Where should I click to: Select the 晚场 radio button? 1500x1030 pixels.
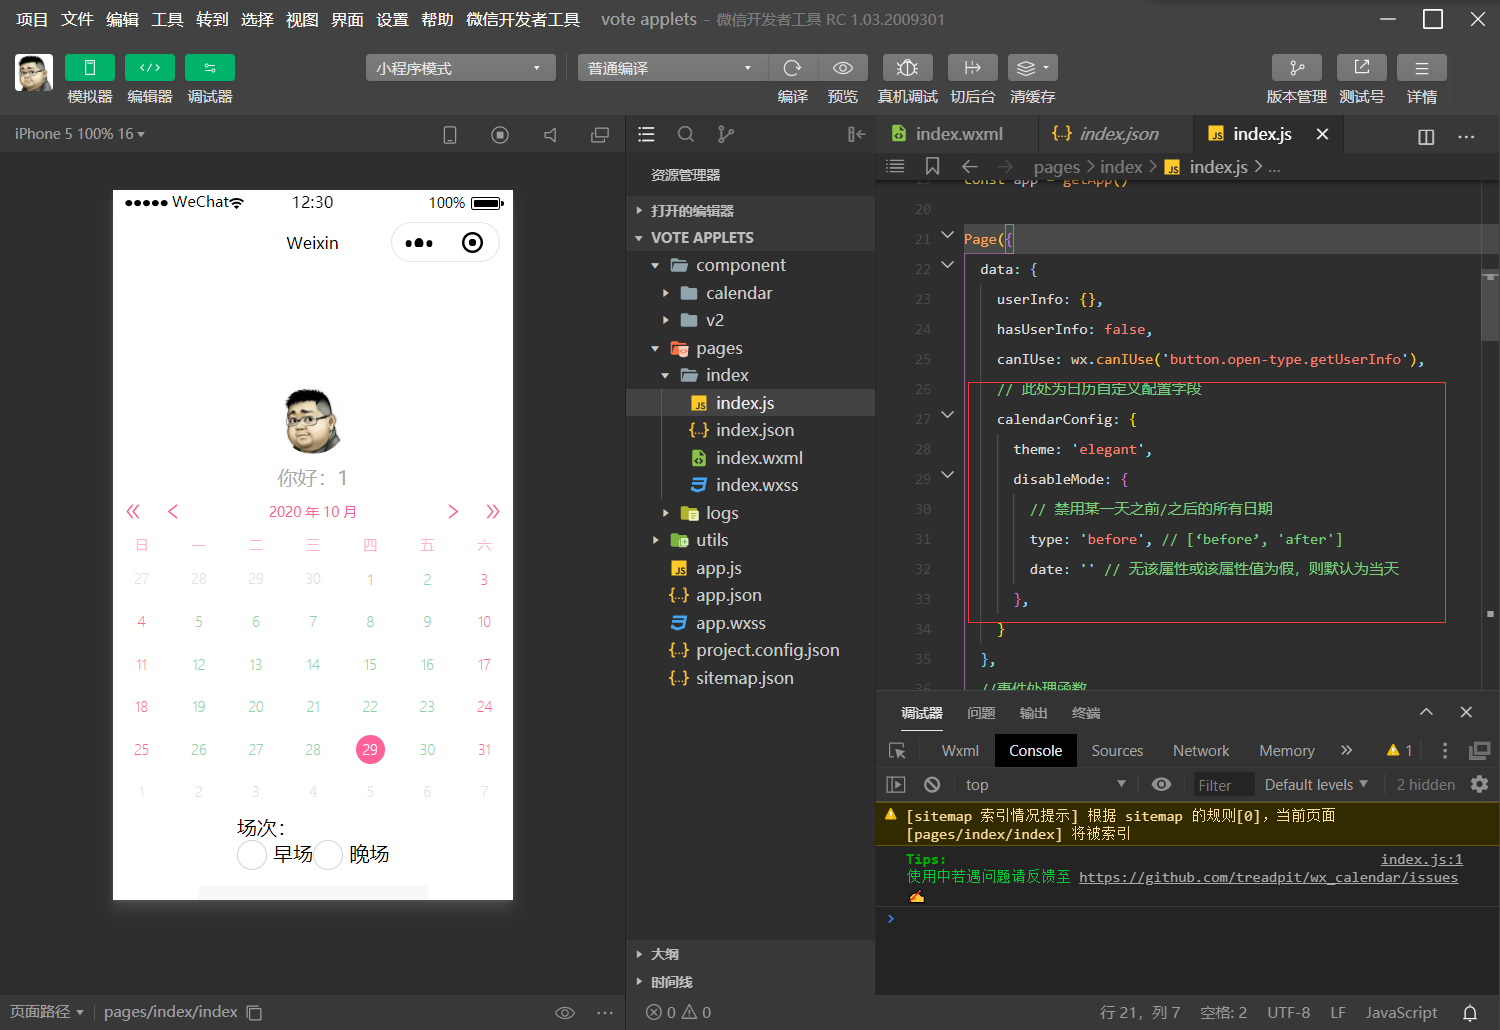329,855
